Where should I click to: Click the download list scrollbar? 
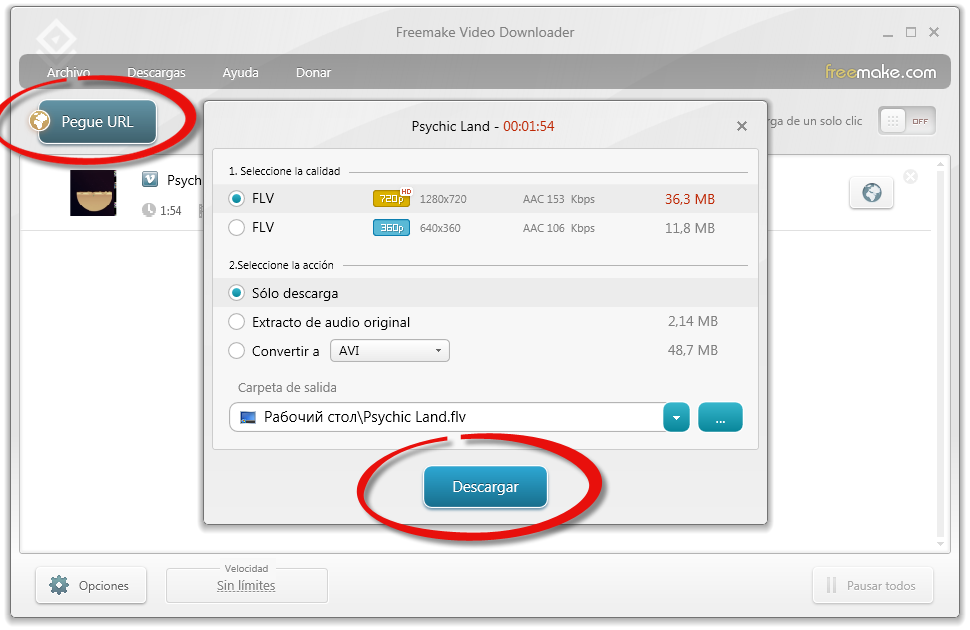[940, 354]
